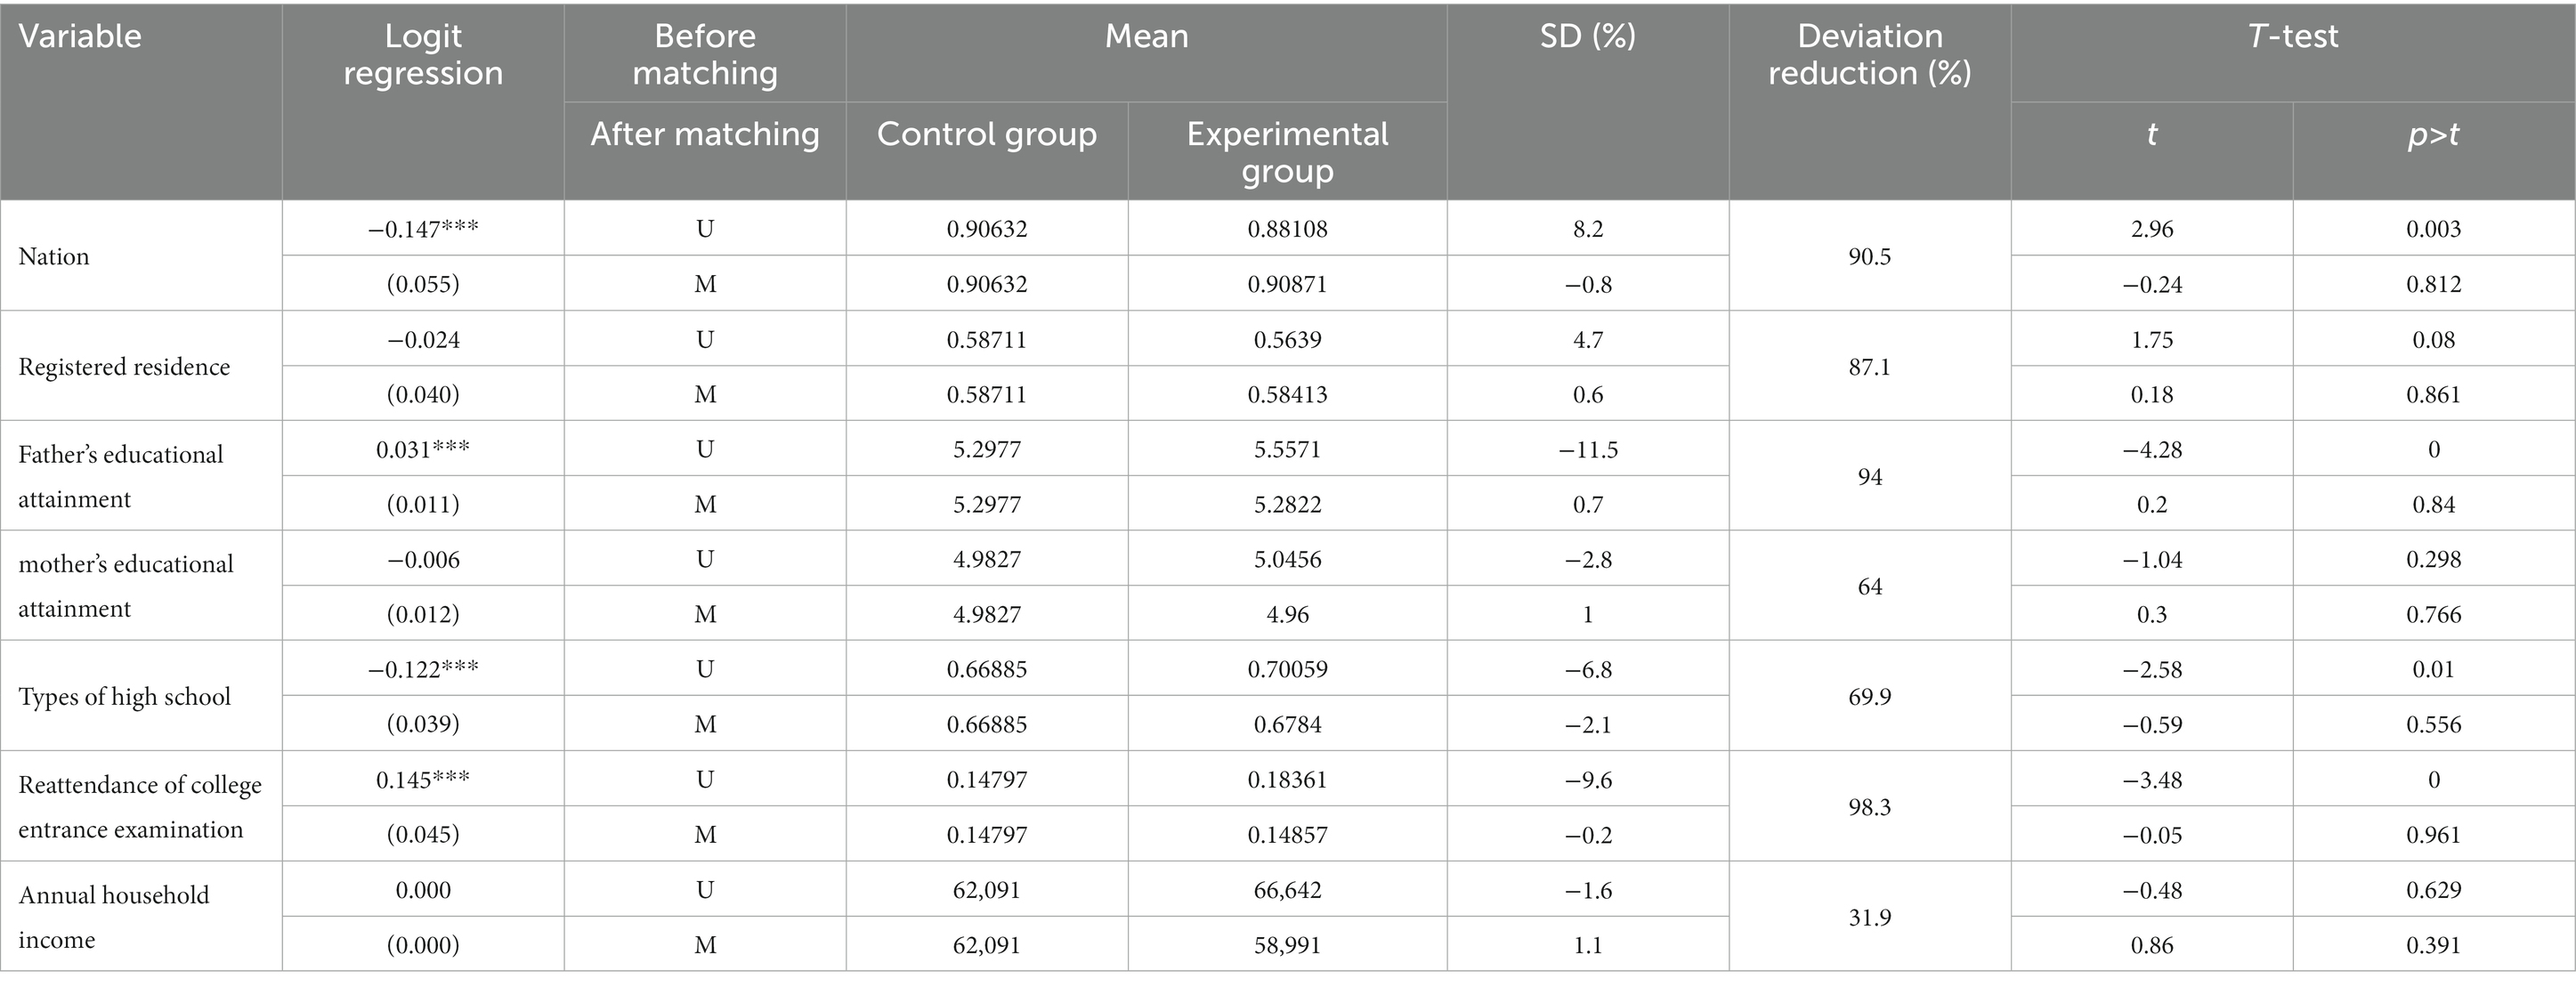
Task: Click the Control group subheader
Action: [987, 134]
